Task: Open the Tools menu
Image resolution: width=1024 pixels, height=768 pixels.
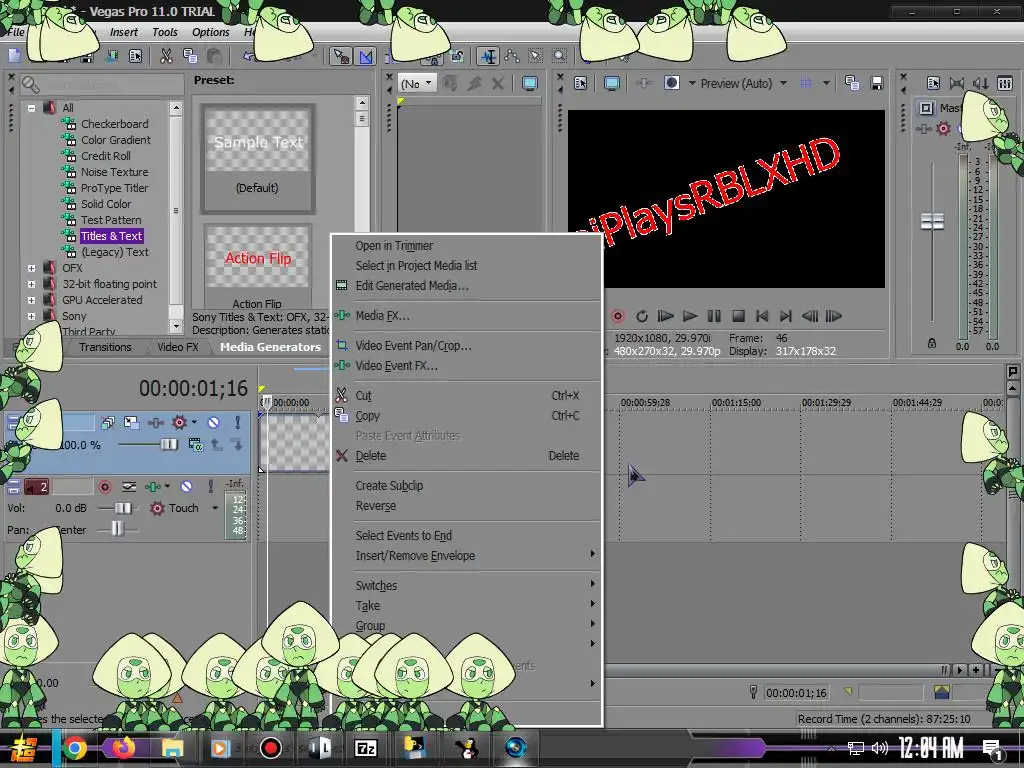Action: pyautogui.click(x=165, y=32)
